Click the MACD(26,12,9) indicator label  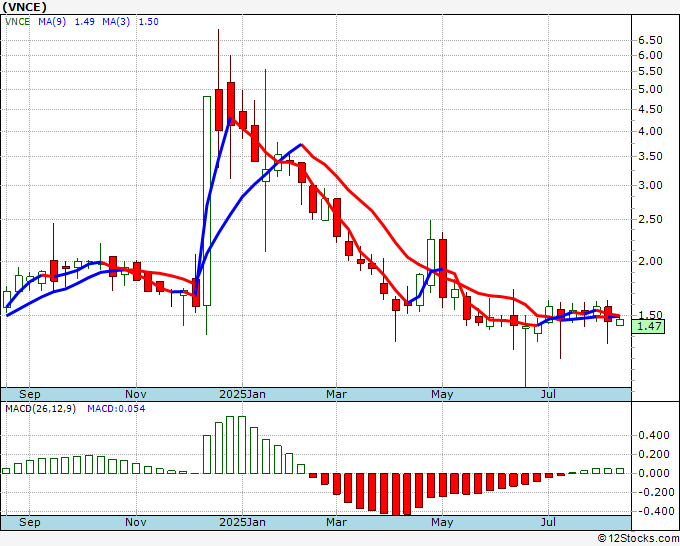click(40, 409)
